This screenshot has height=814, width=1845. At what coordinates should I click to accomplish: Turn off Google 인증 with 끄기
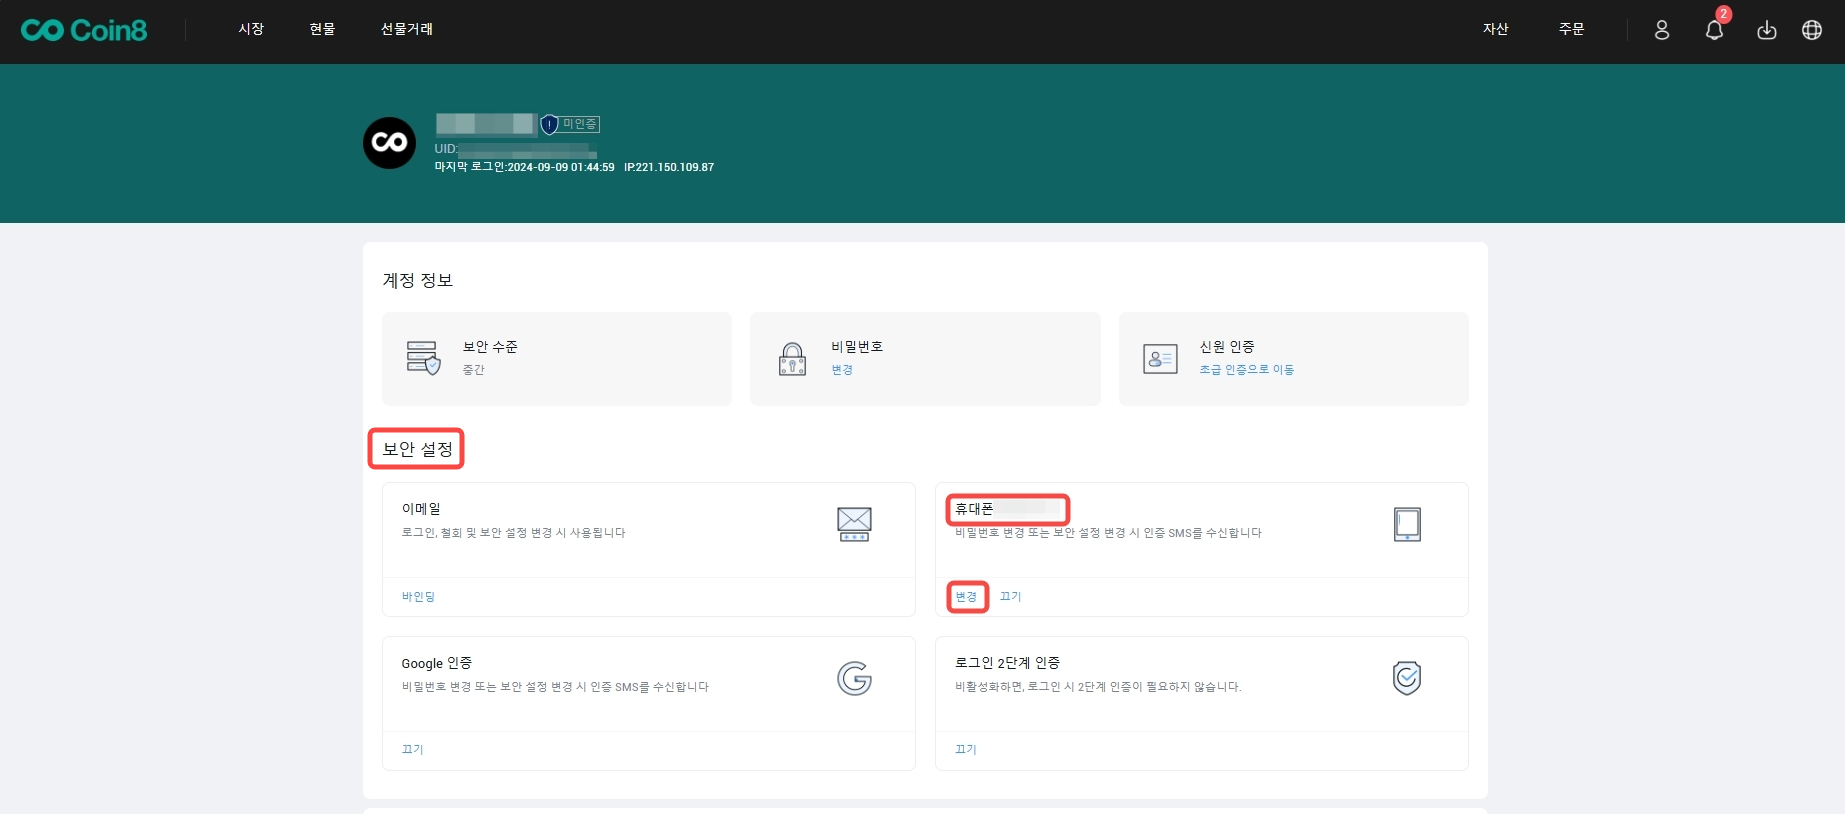pyautogui.click(x=412, y=750)
